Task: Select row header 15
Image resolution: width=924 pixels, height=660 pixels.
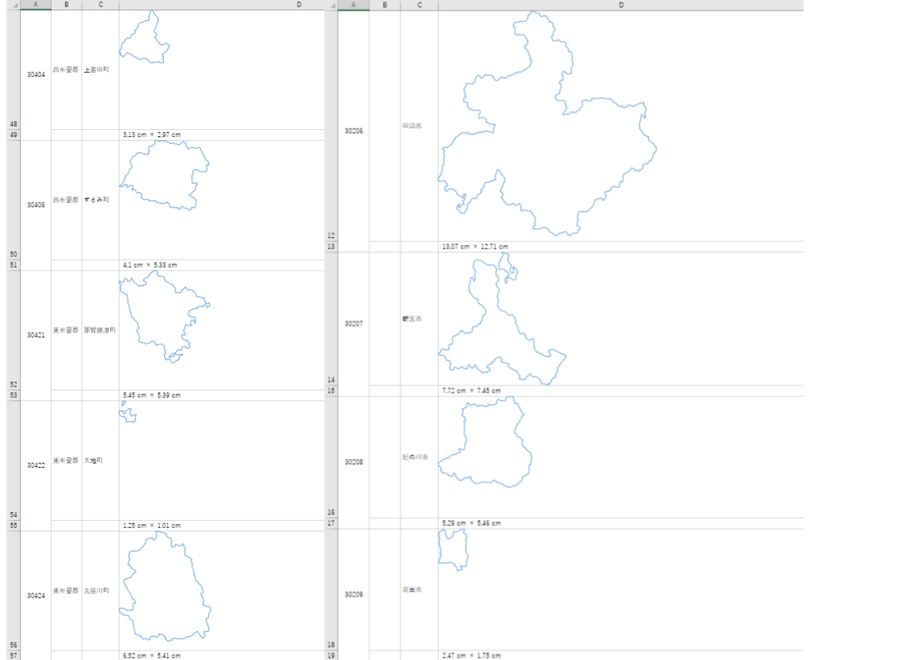Action: point(331,391)
